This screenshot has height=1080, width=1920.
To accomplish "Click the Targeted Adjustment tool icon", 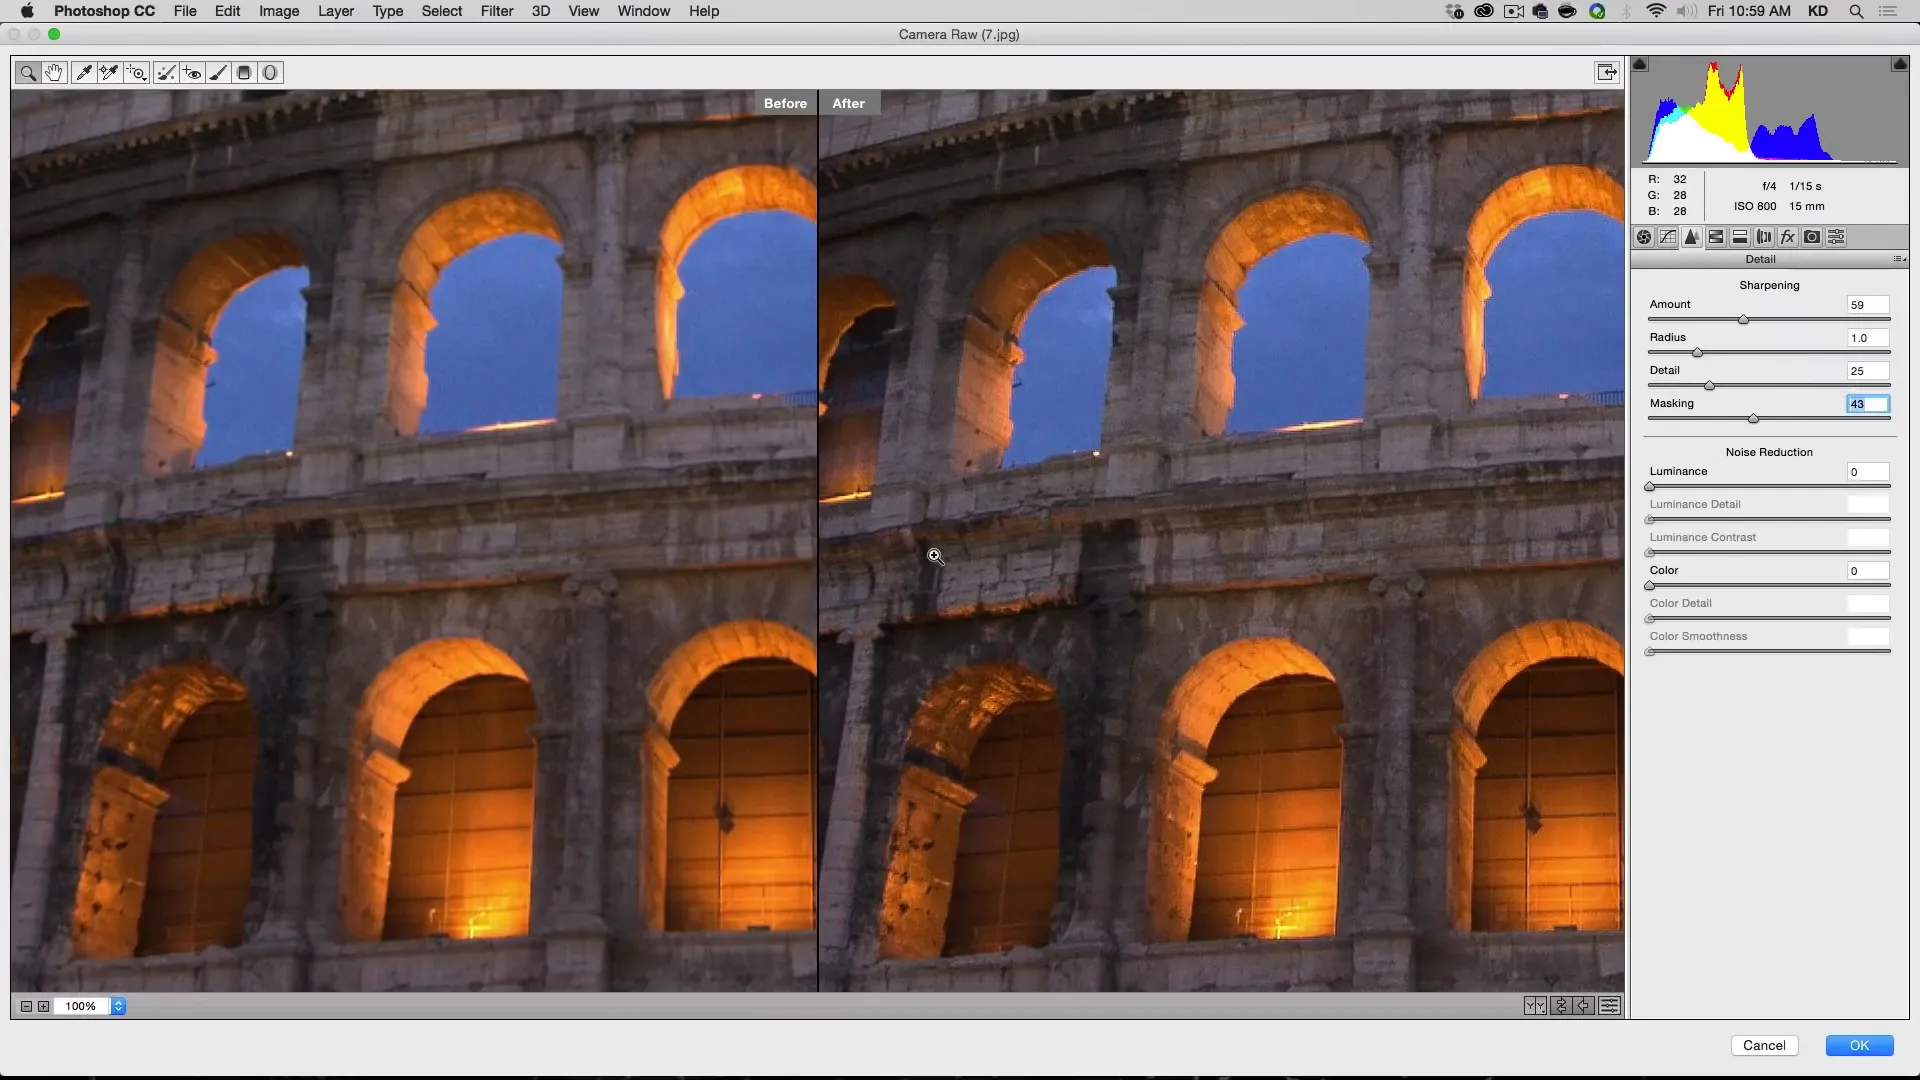I will (x=137, y=73).
